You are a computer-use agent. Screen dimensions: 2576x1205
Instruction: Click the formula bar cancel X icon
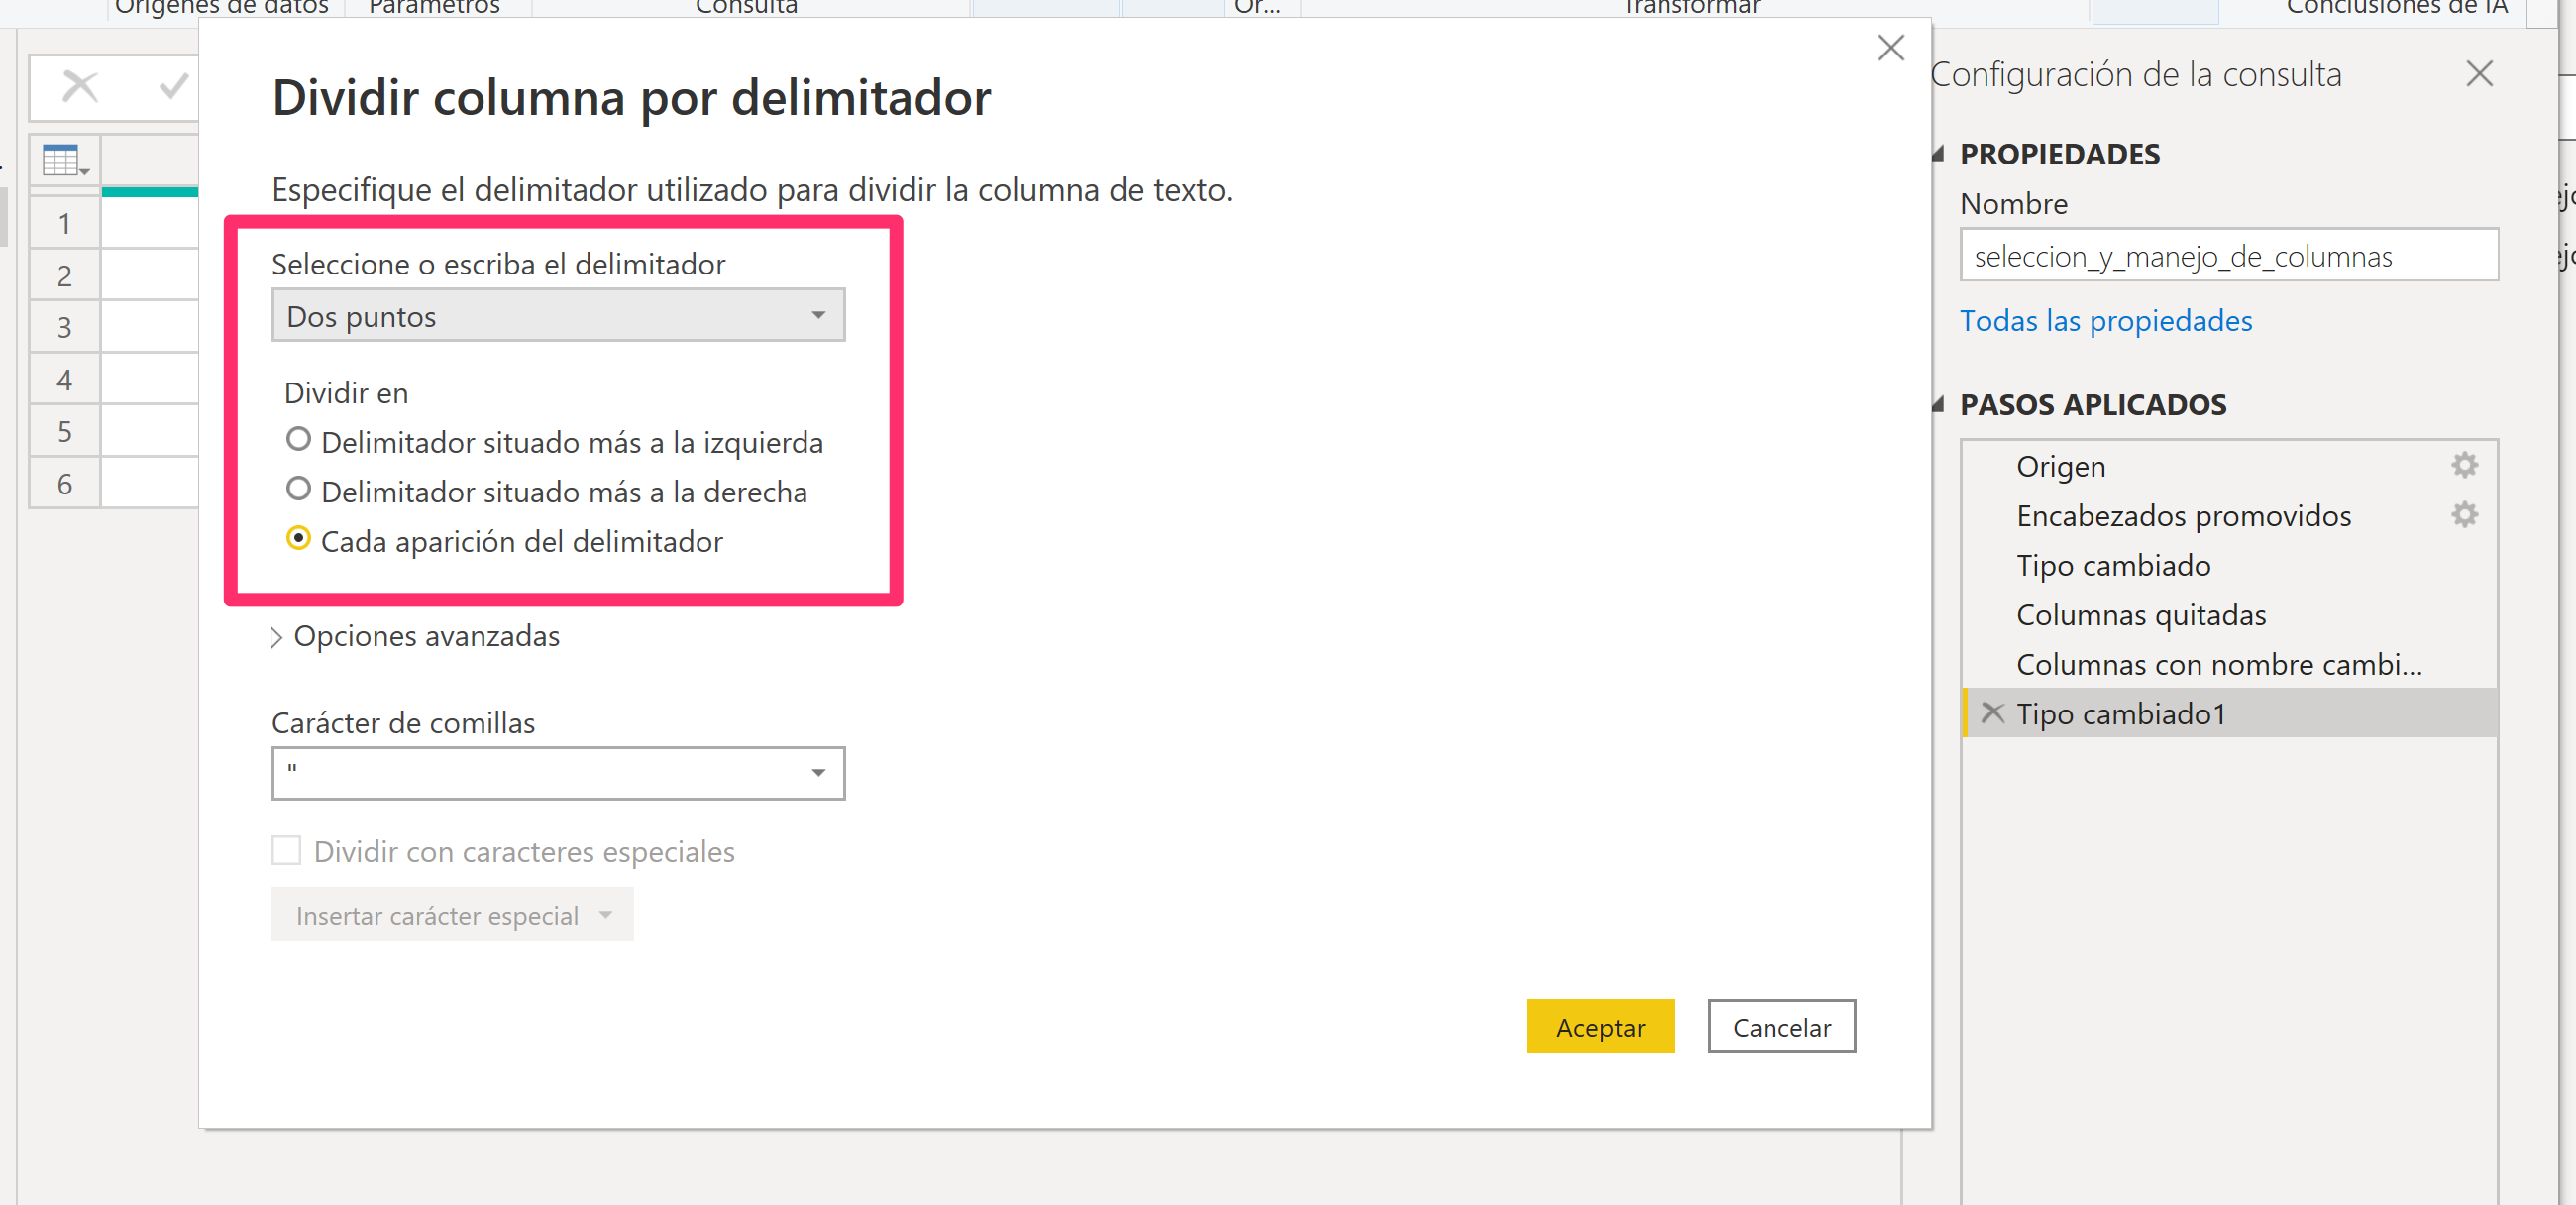click(x=80, y=87)
